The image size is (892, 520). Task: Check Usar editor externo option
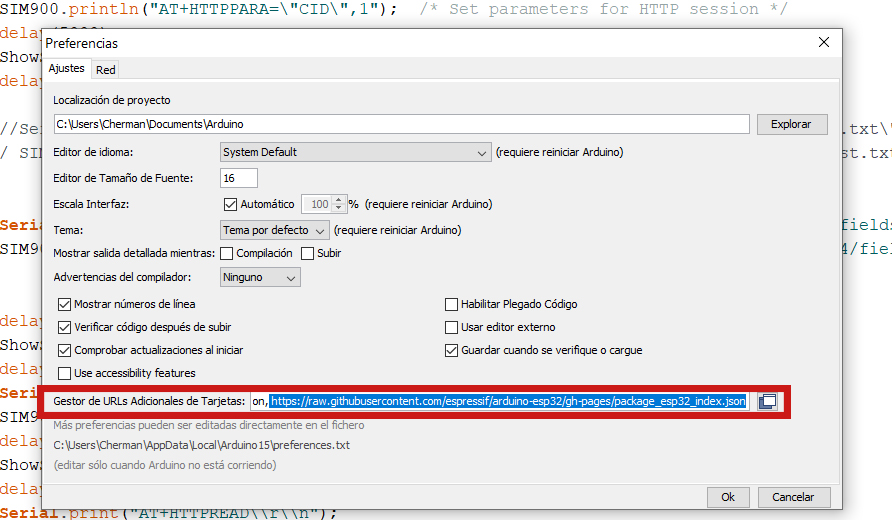pos(451,327)
